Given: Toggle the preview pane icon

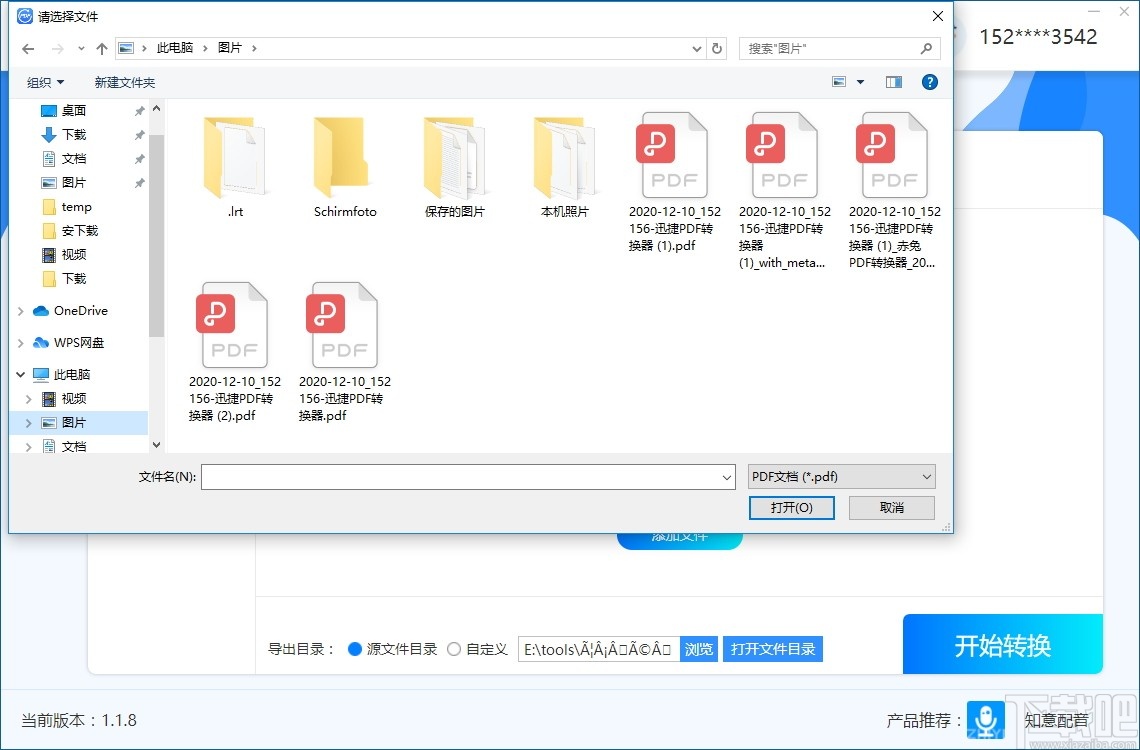Looking at the screenshot, I should tap(893, 82).
